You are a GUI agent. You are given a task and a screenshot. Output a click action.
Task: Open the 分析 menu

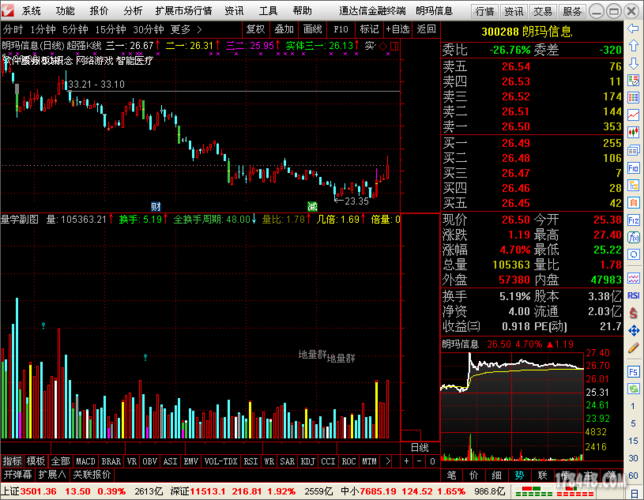[133, 11]
